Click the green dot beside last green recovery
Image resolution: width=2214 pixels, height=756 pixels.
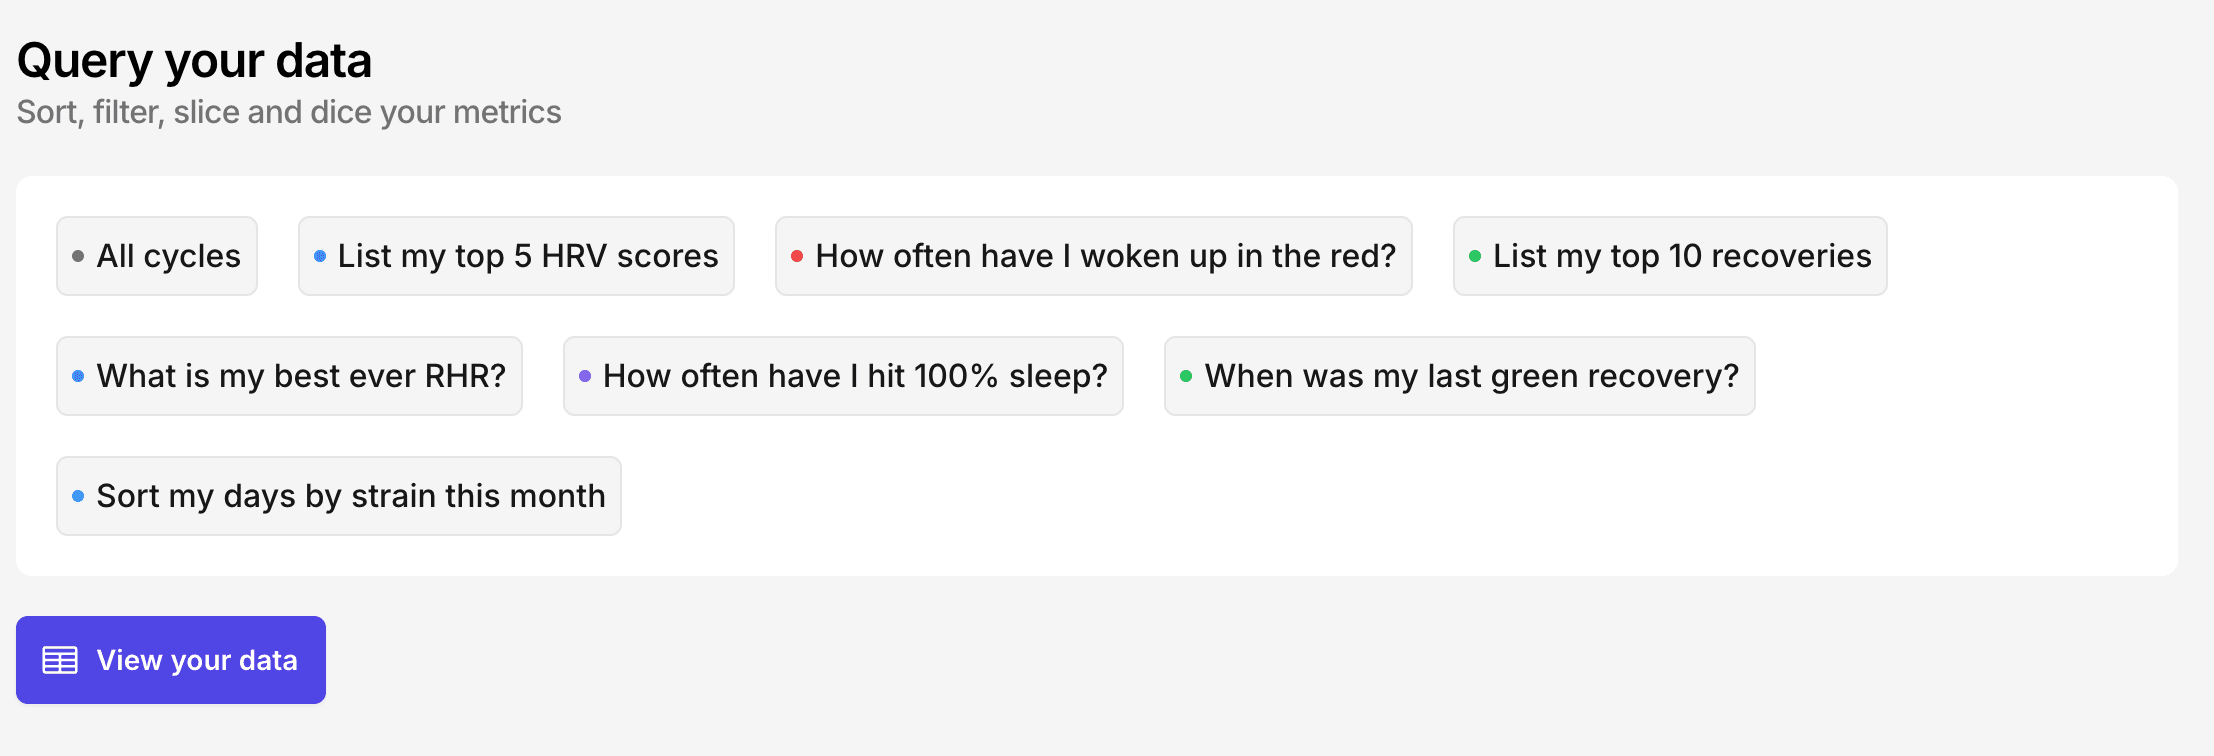(x=1186, y=376)
